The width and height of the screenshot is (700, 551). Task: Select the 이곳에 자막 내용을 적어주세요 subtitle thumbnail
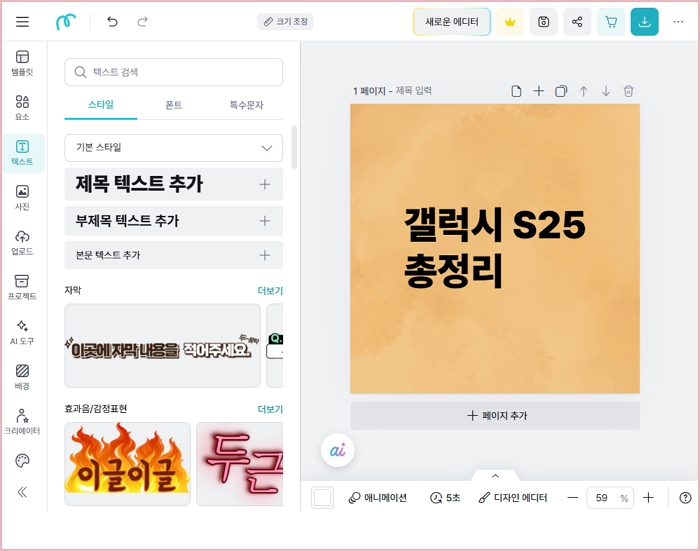point(162,346)
